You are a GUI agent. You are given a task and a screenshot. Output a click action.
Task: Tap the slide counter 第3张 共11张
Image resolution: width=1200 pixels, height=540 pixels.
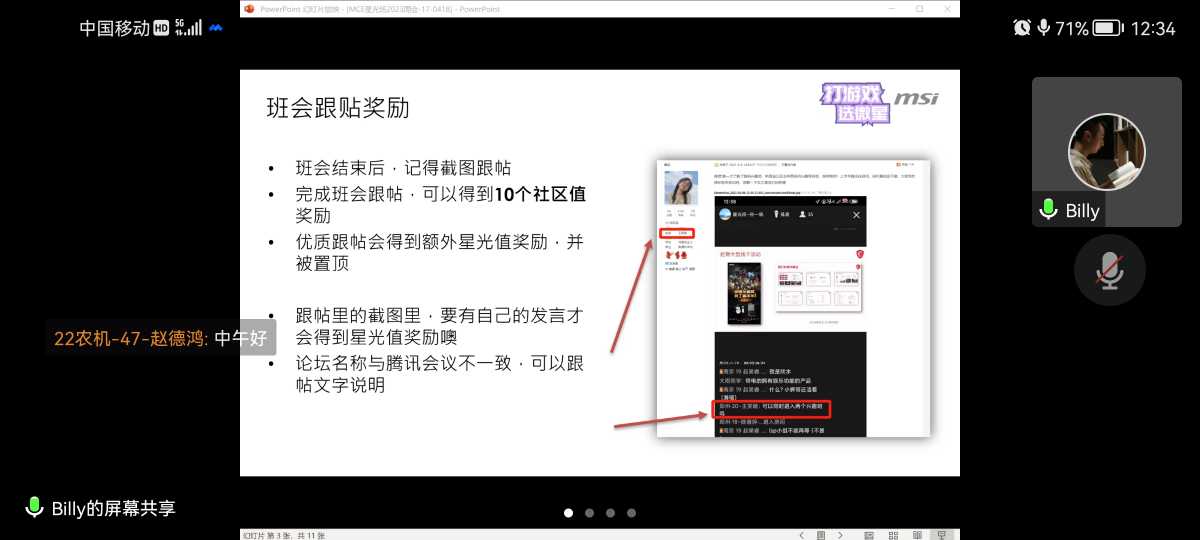pos(284,535)
